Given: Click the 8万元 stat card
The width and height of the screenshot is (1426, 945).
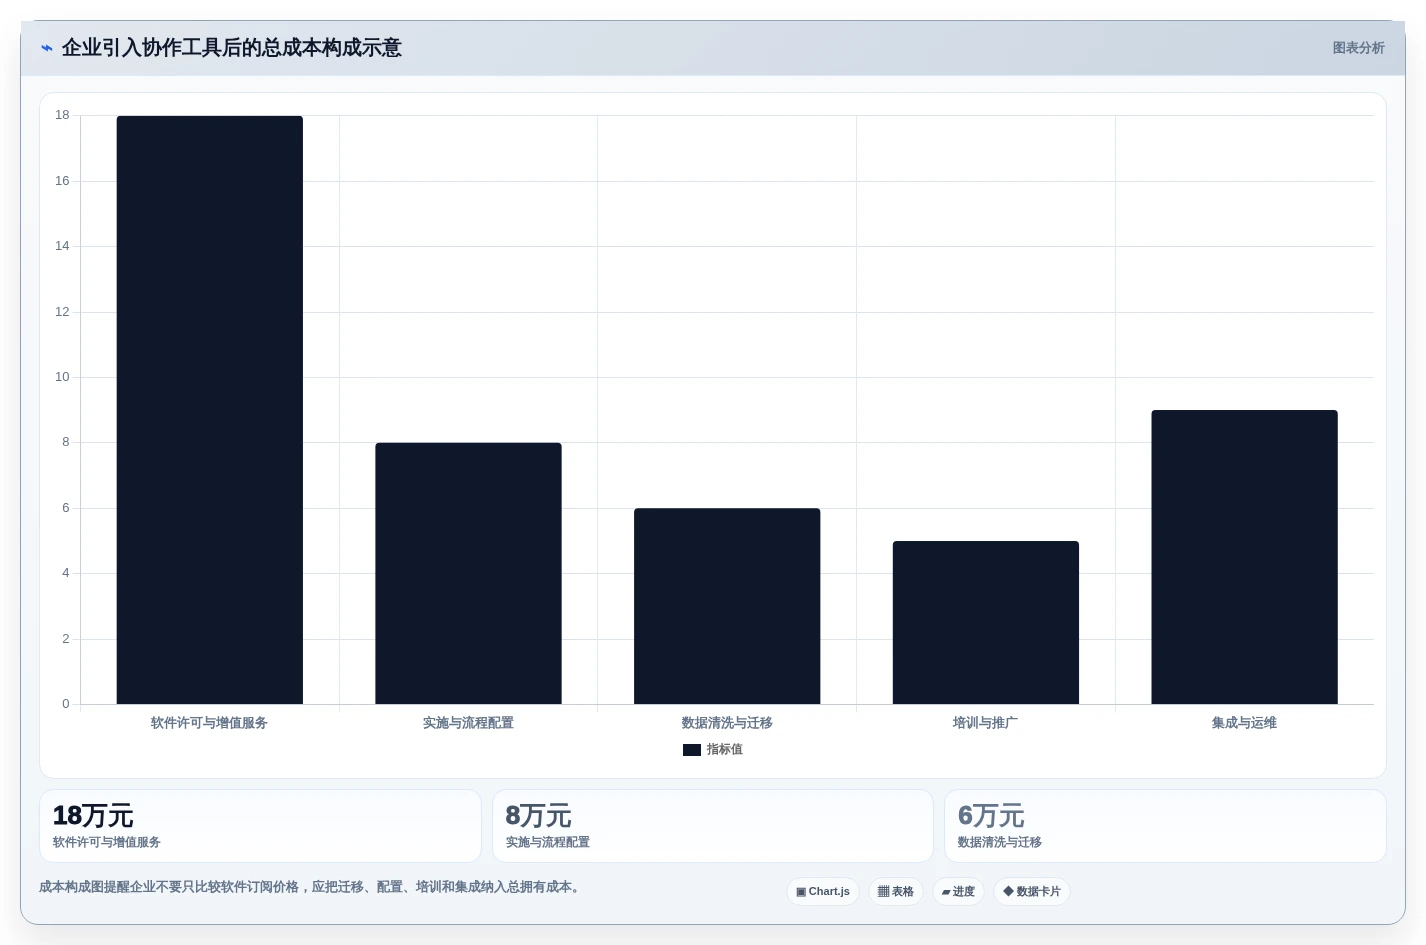Looking at the screenshot, I should click(x=713, y=826).
